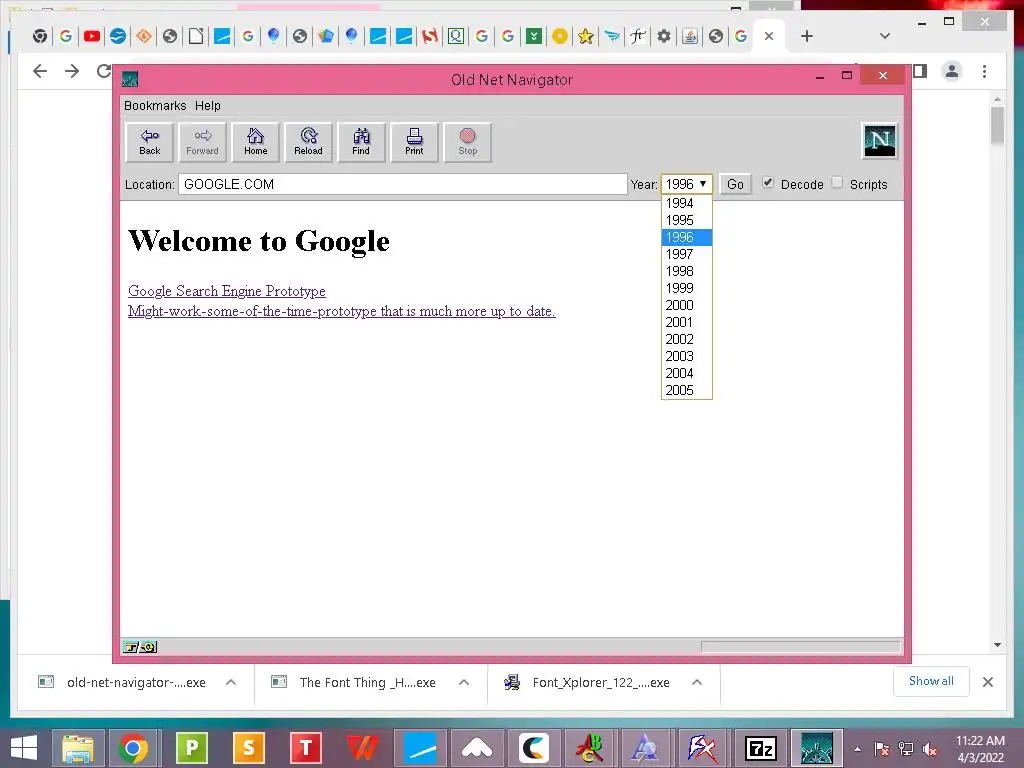Open the Might-work-some-of-the-time-prototype link
This screenshot has width=1024, height=768.
tap(342, 311)
